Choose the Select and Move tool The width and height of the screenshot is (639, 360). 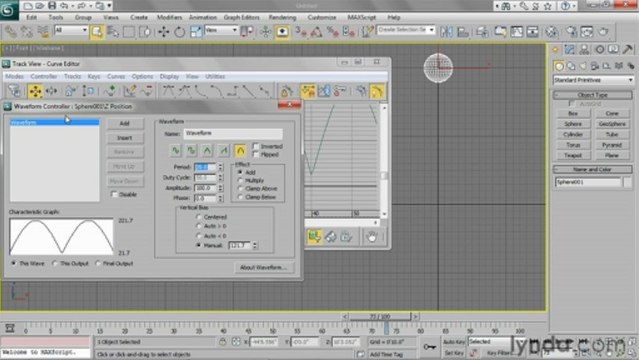(163, 31)
